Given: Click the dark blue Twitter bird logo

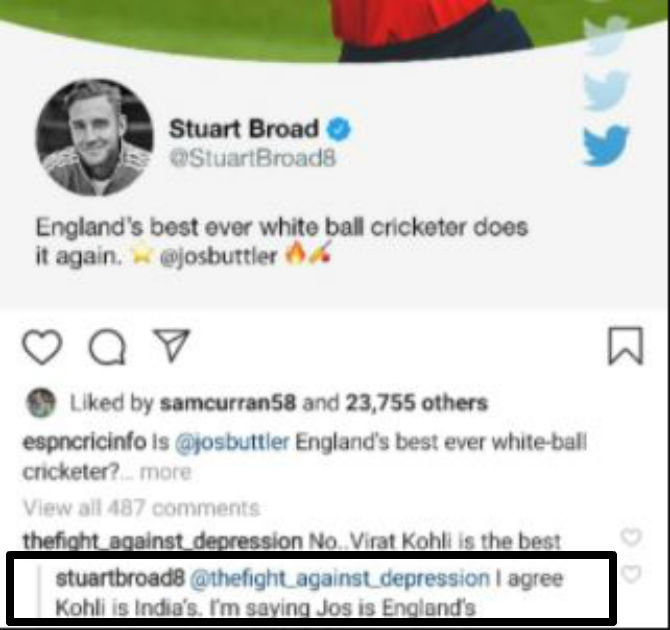Looking at the screenshot, I should [606, 145].
